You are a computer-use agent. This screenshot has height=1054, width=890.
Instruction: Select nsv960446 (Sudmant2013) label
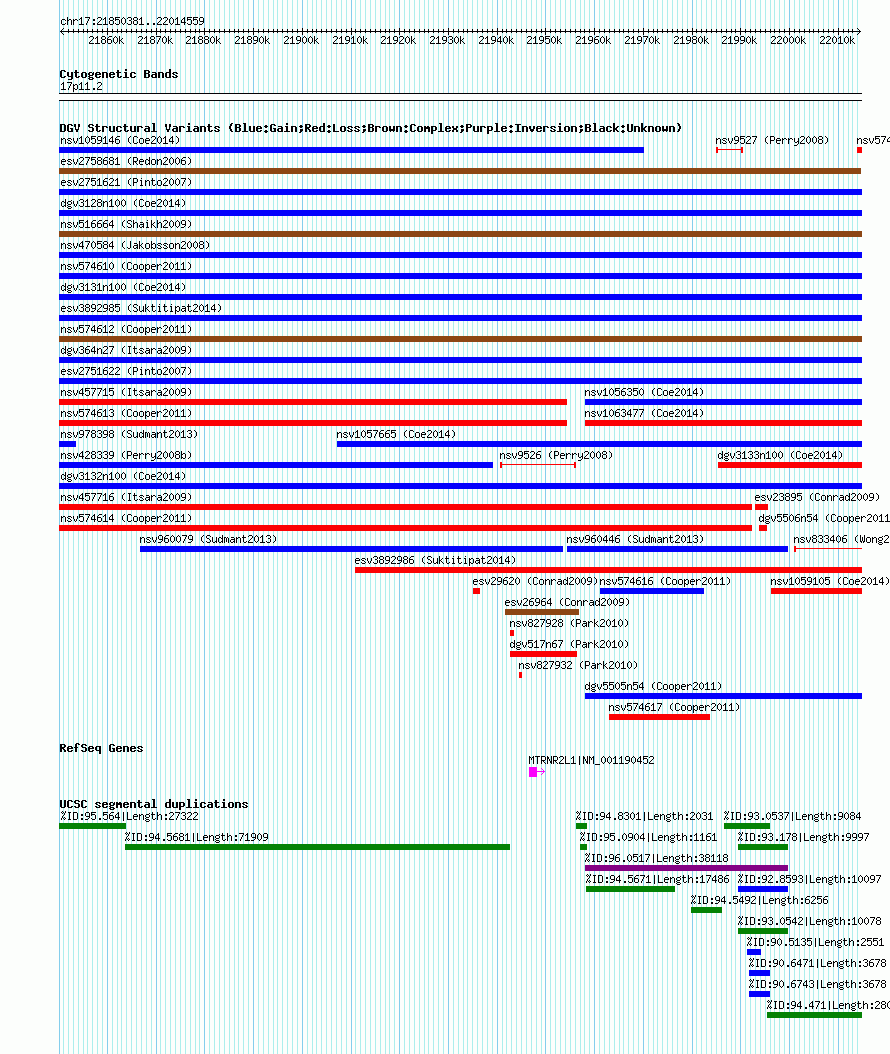tap(635, 539)
